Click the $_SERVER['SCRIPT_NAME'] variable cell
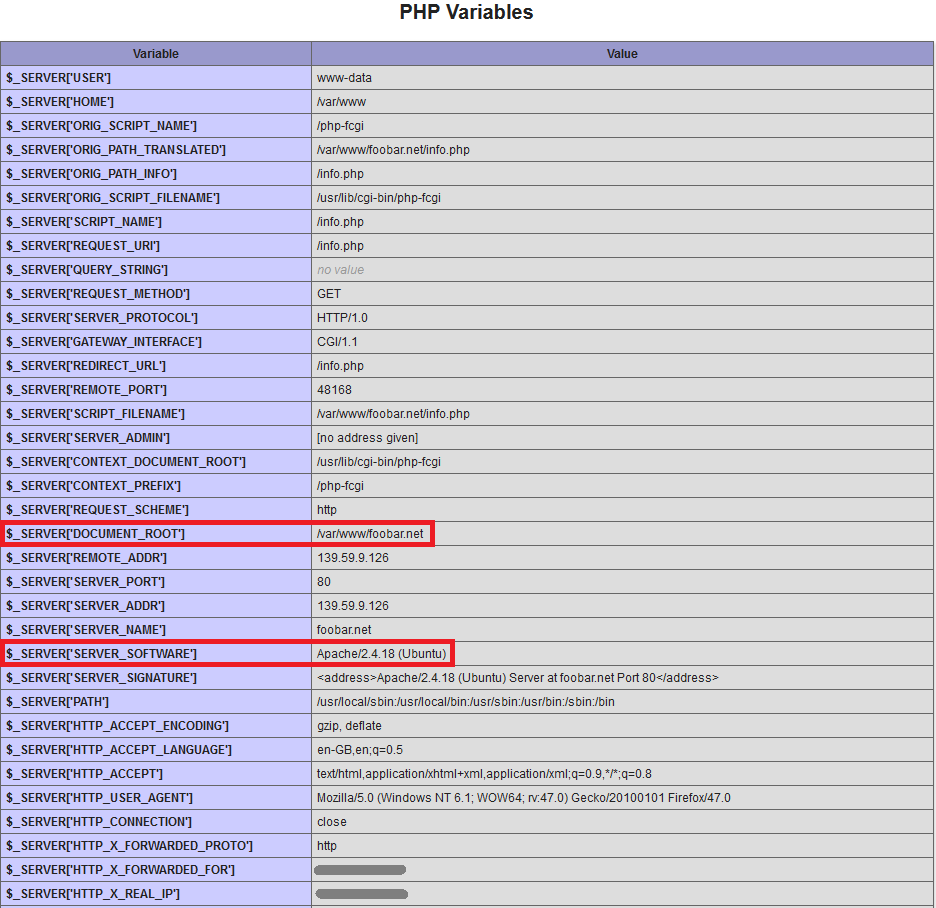The width and height of the screenshot is (936, 908). click(156, 221)
